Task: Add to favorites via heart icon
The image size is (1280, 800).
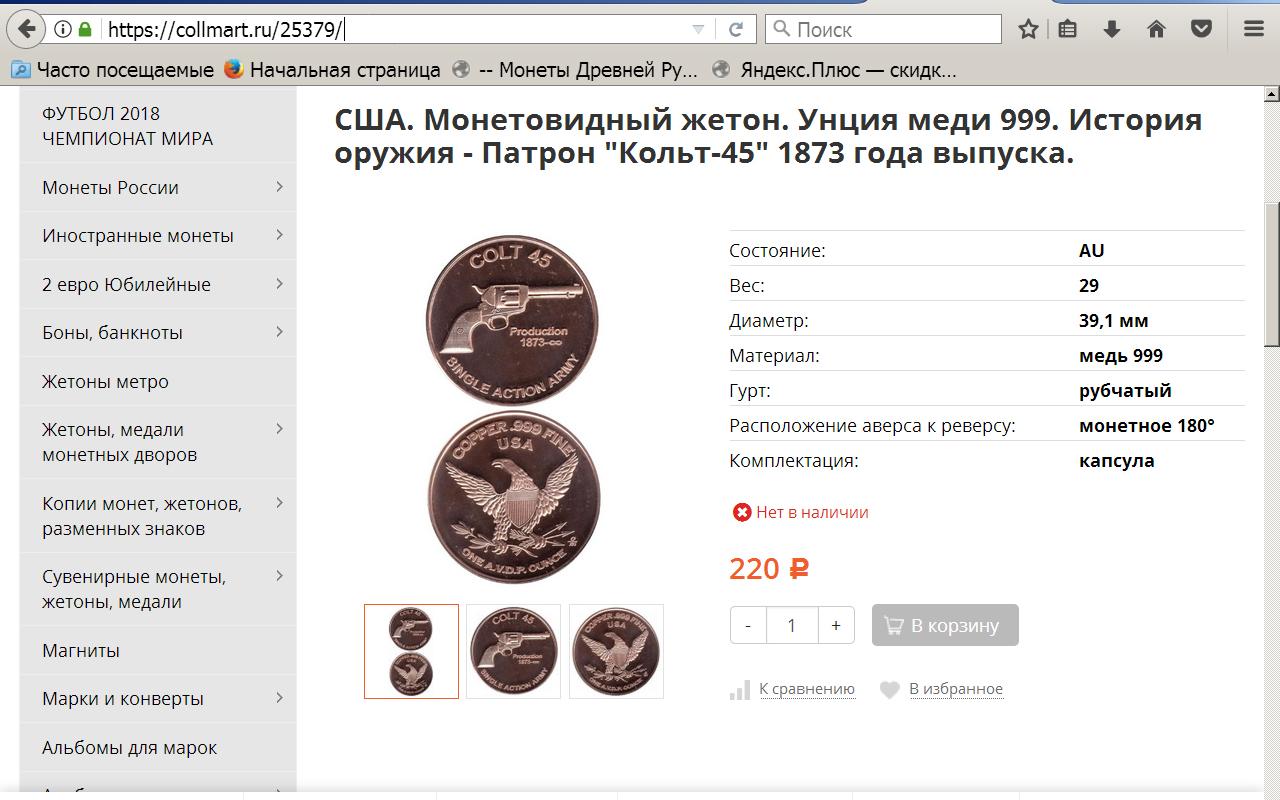Action: [889, 689]
